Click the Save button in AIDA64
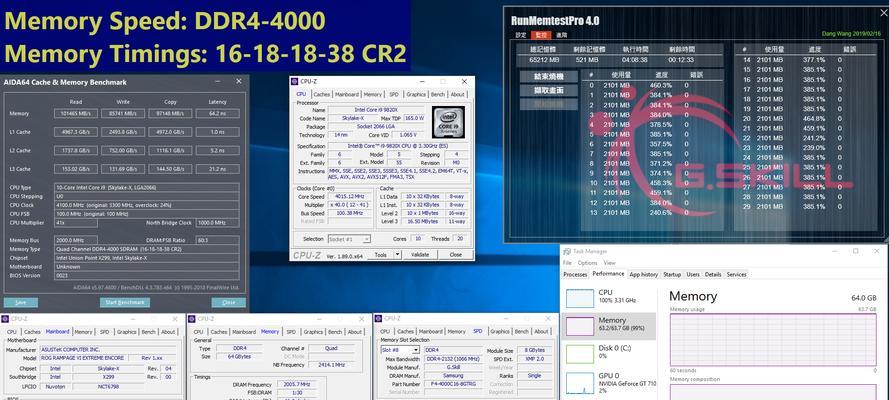889x400 pixels. [x=21, y=303]
